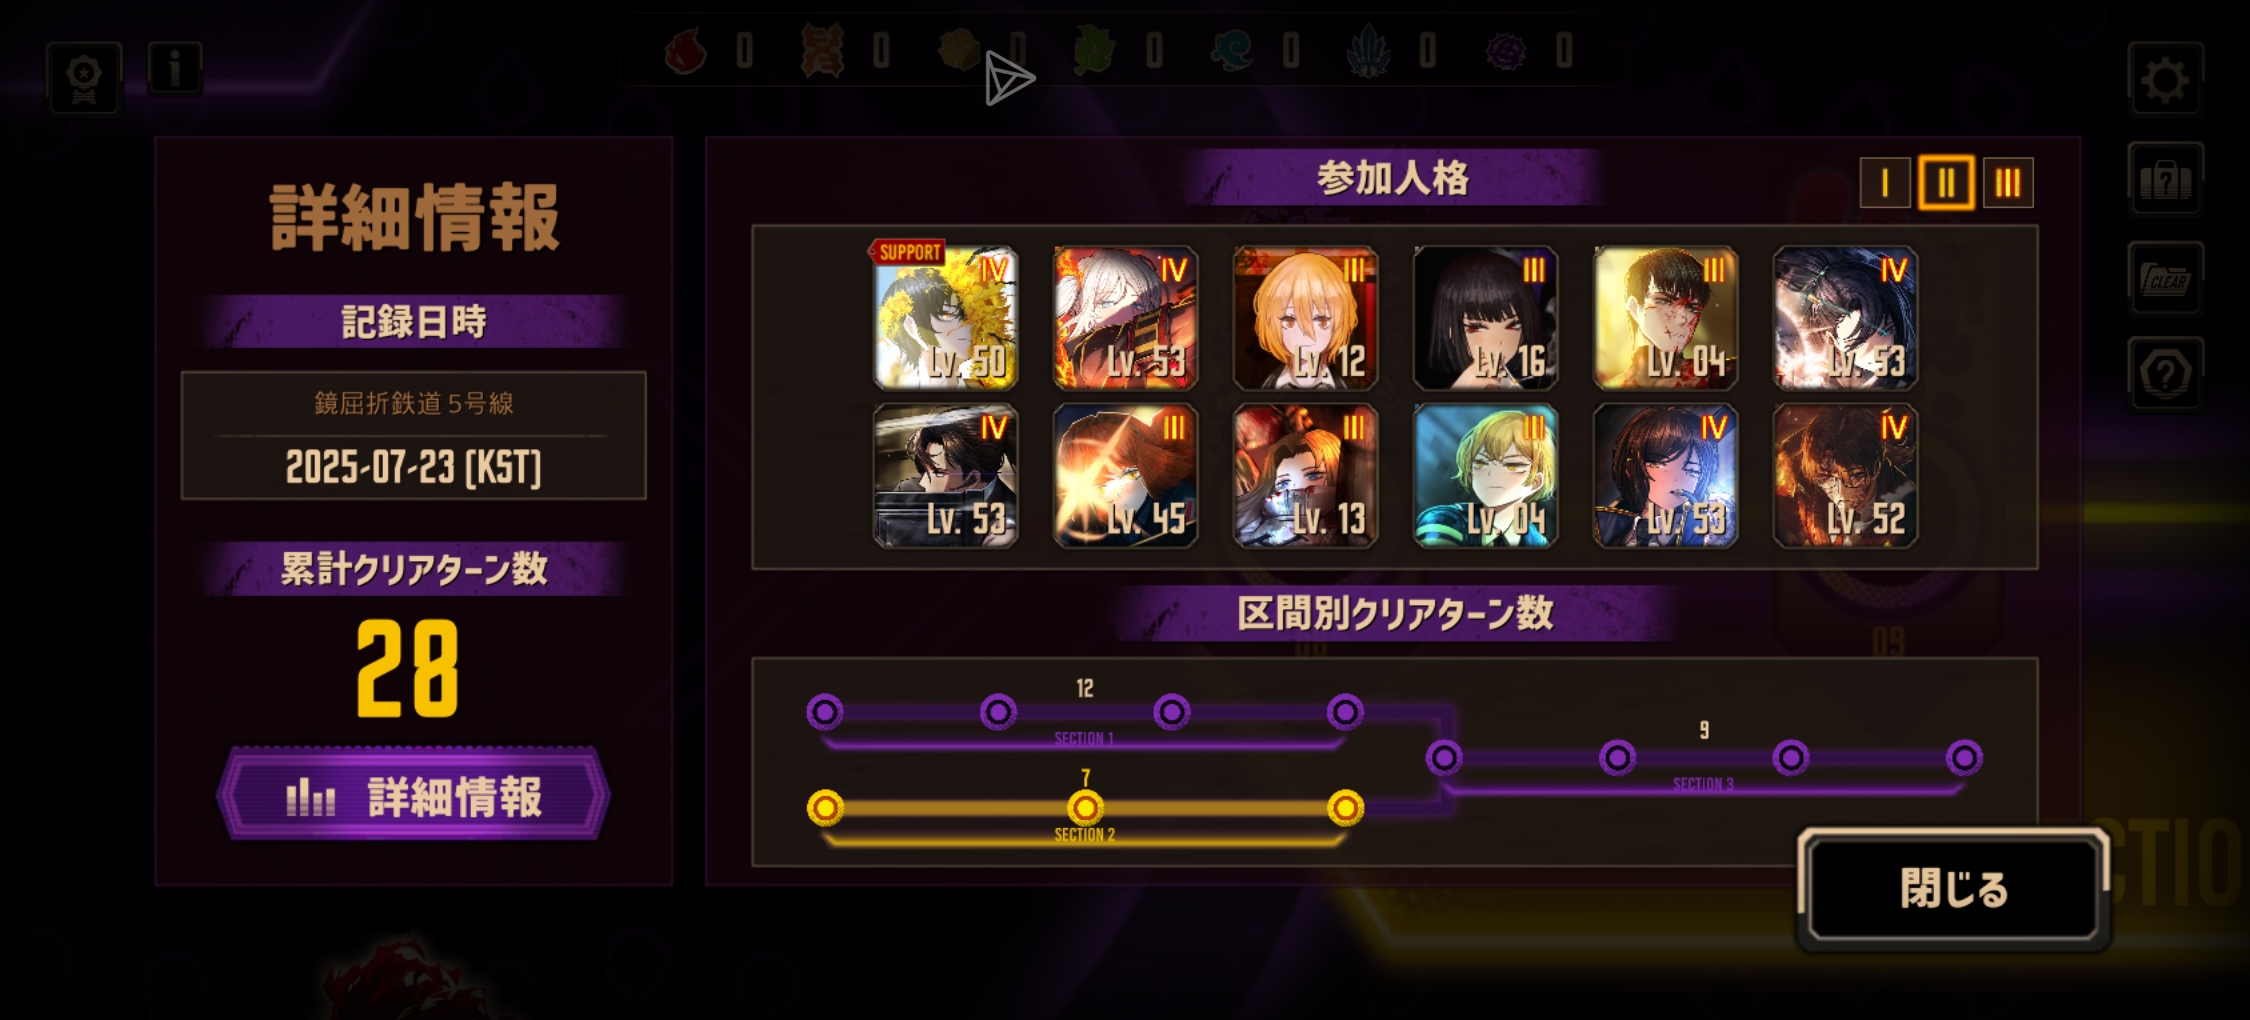Click the hexagon help icon
Viewport: 2250px width, 1020px height.
2165,375
